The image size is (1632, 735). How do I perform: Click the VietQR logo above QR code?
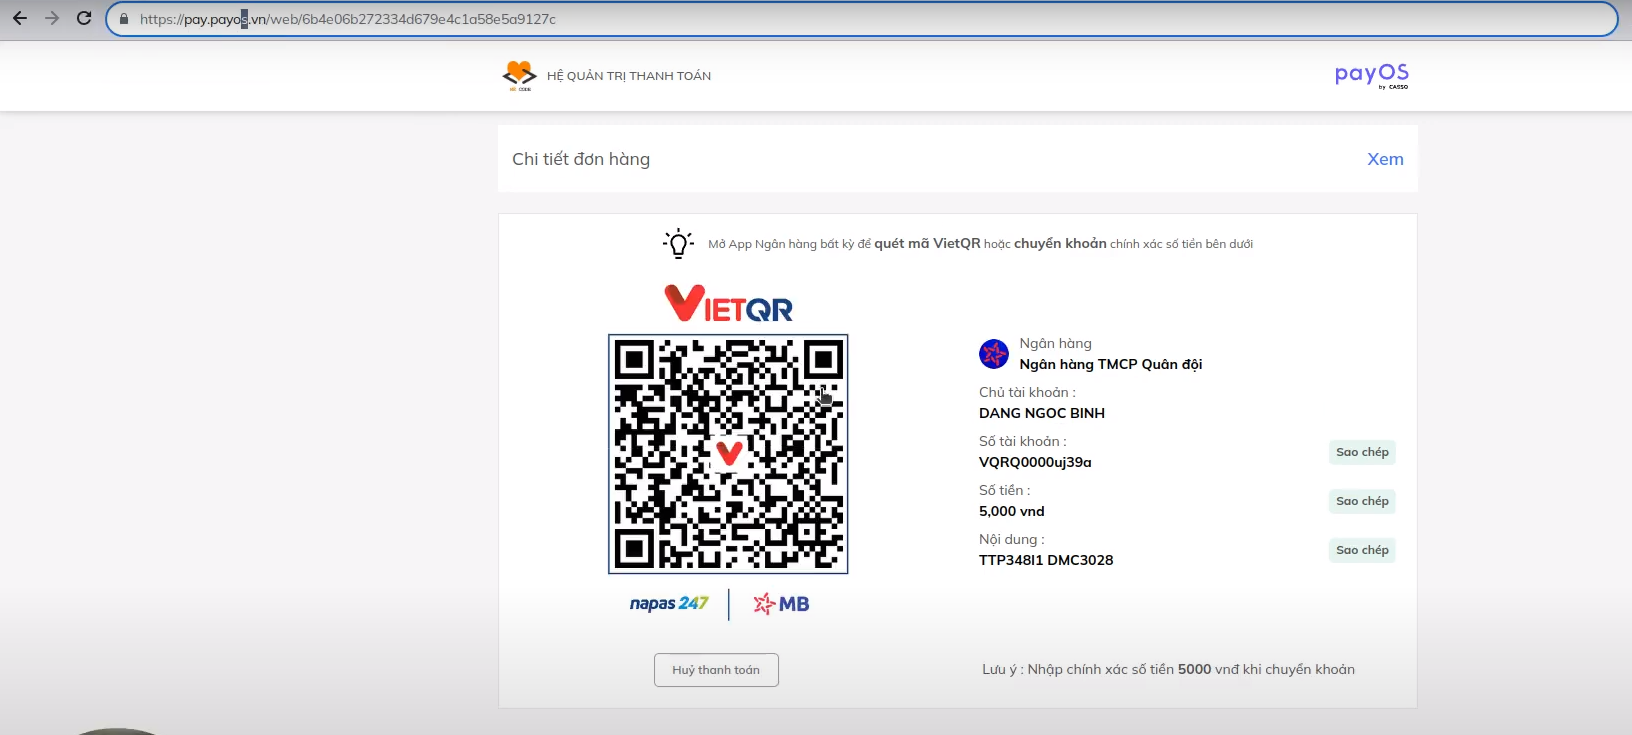(728, 304)
